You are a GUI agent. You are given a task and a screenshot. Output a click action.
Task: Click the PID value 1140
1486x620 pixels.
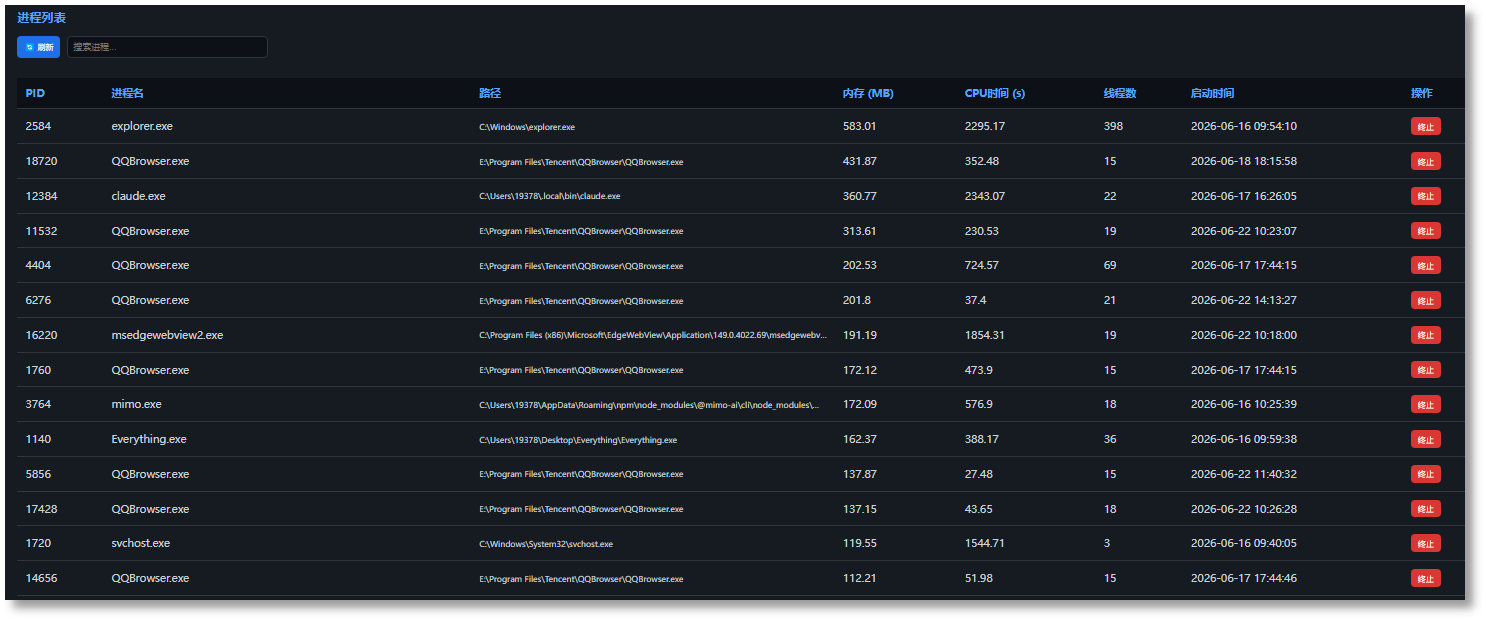pos(38,439)
